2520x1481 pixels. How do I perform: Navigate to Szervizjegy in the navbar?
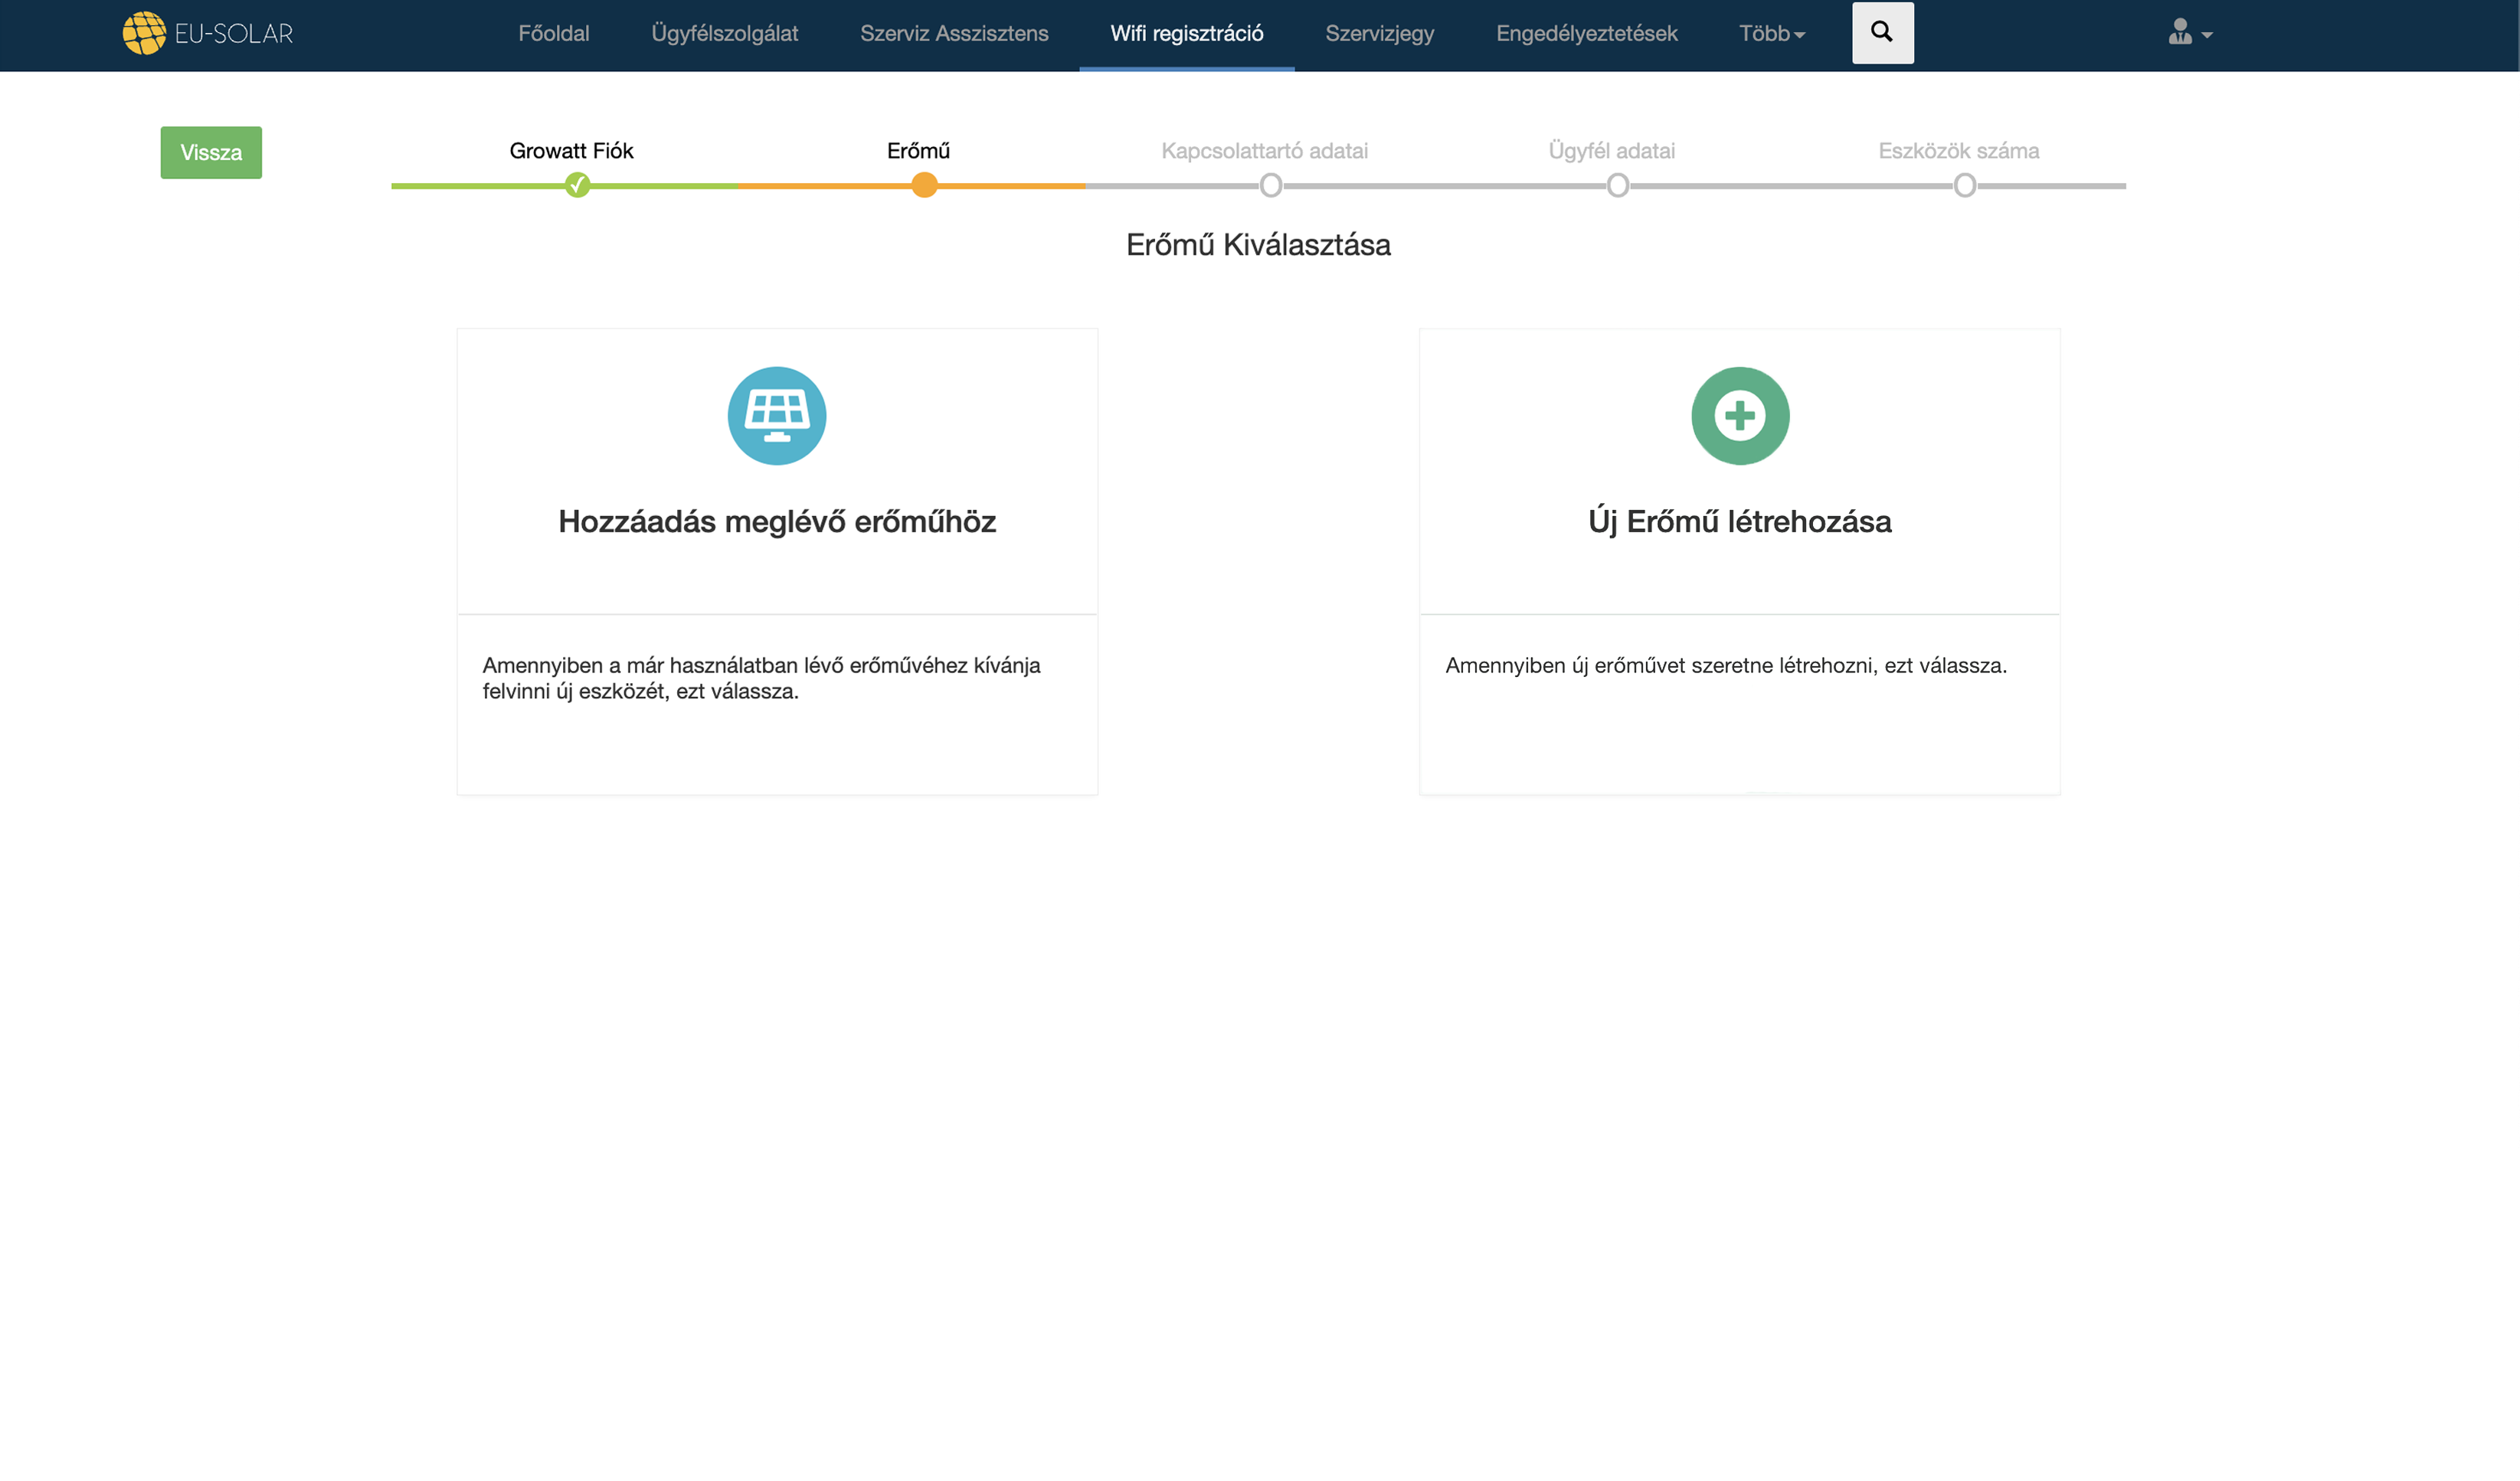point(1379,34)
